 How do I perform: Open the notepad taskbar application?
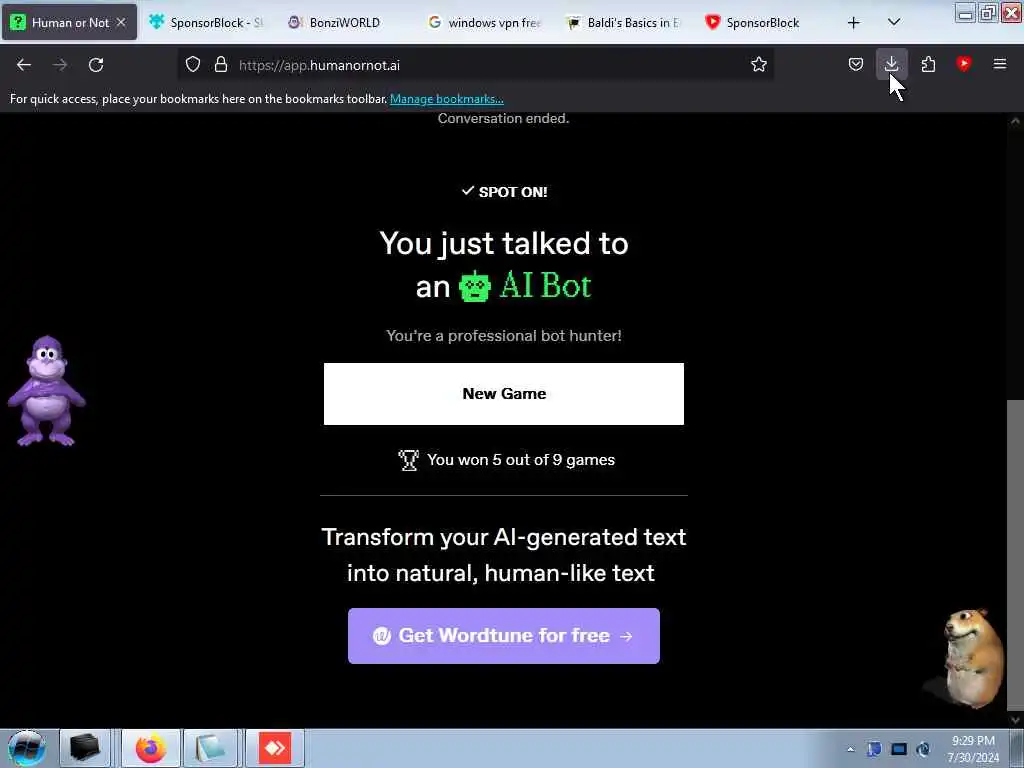(209, 748)
